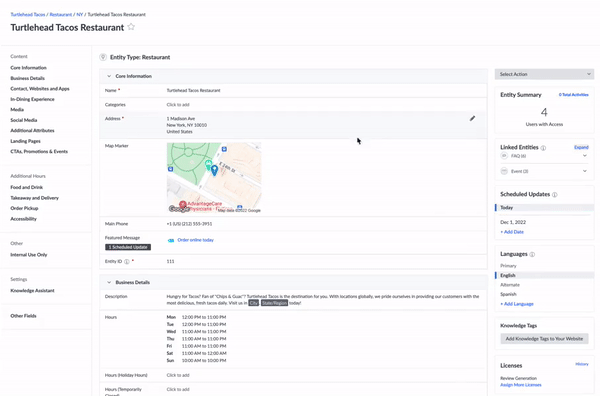Click Main Phone number value
Screen dimensions: 600x396
point(189,224)
